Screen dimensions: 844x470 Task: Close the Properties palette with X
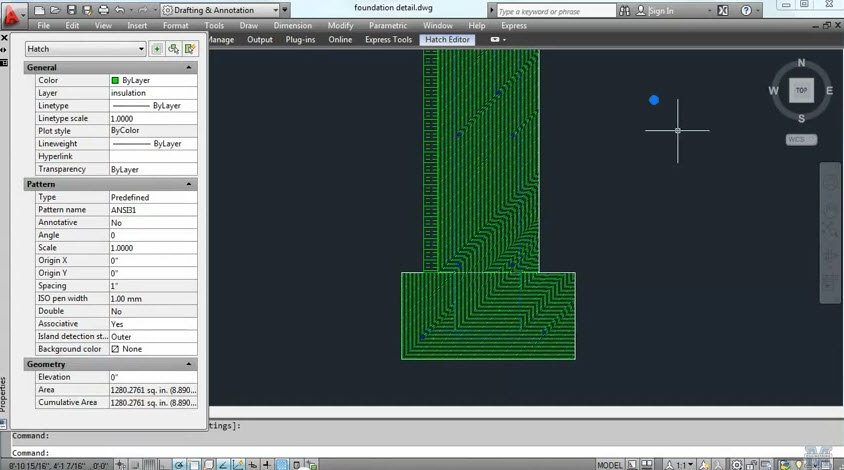click(4, 38)
